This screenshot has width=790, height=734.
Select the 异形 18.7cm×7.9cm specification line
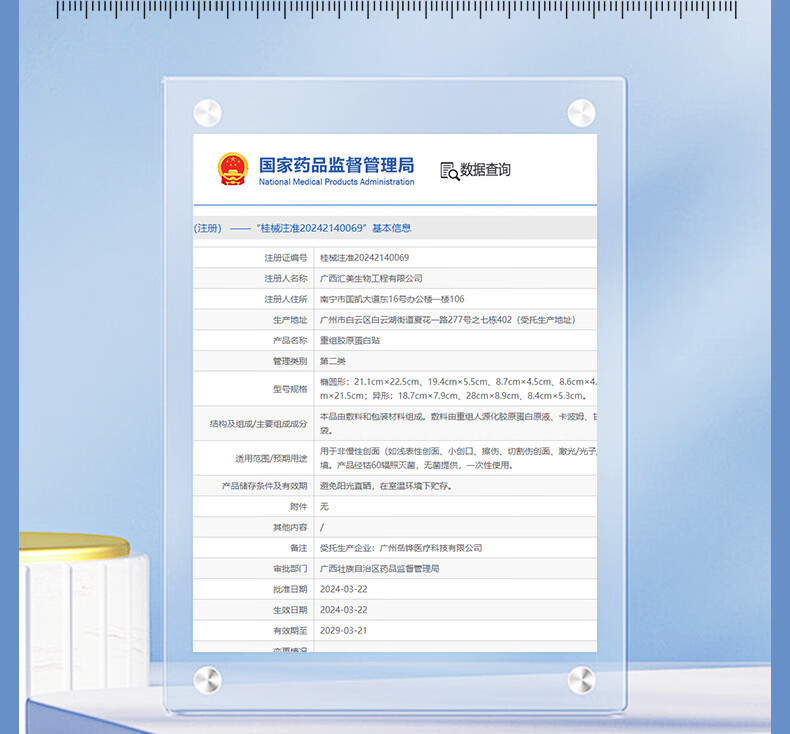(454, 396)
